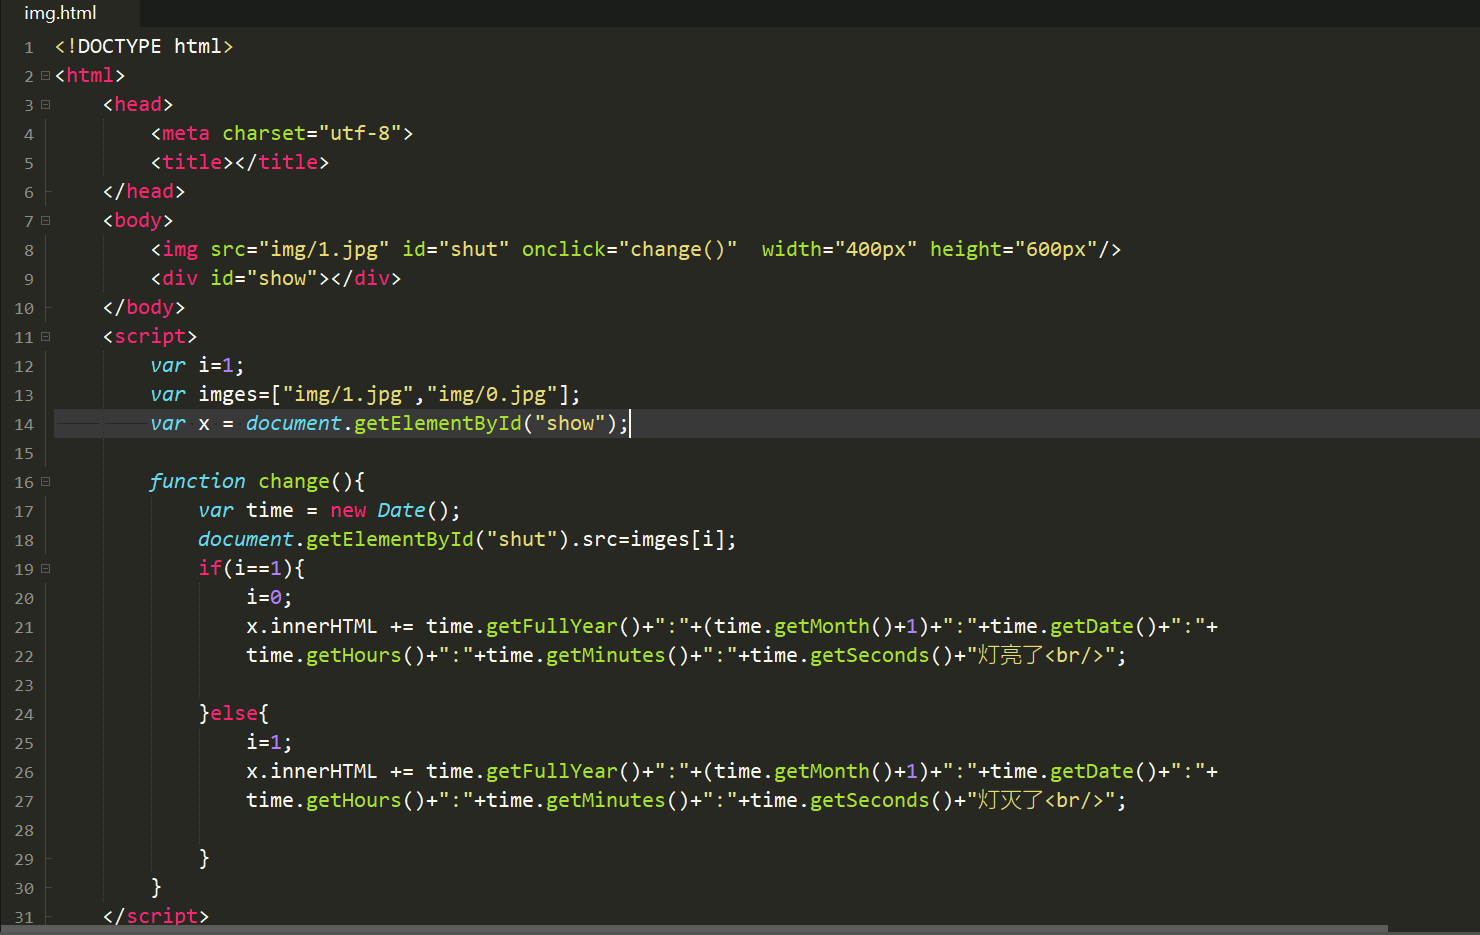Click 'getMonth' on line 21
Image resolution: width=1480 pixels, height=935 pixels.
(822, 626)
